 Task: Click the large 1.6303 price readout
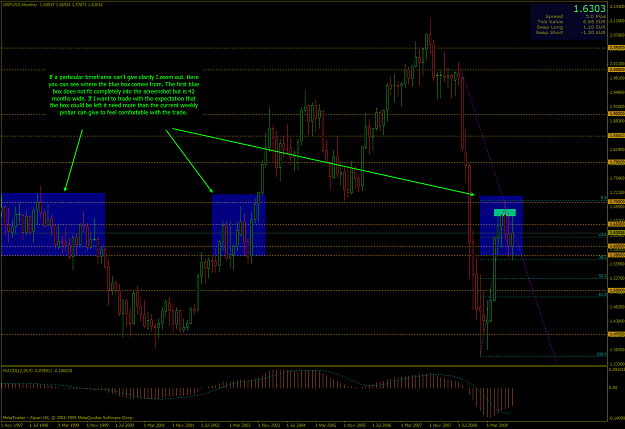[x=590, y=9]
